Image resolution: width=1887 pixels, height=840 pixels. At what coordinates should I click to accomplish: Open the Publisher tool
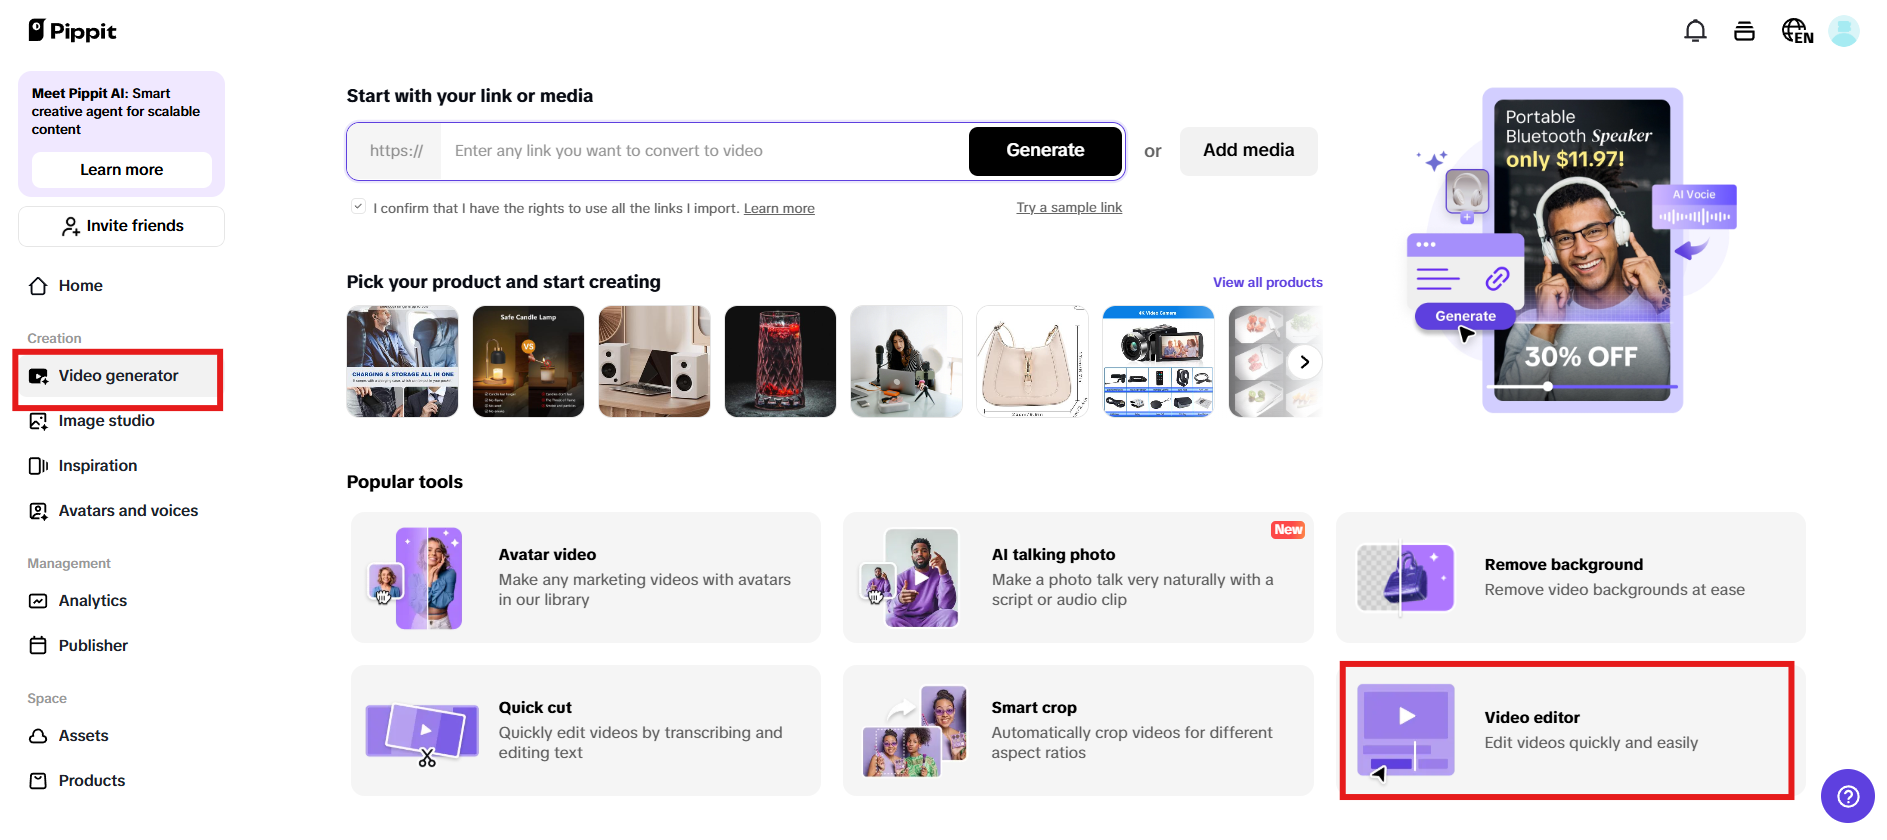click(92, 645)
